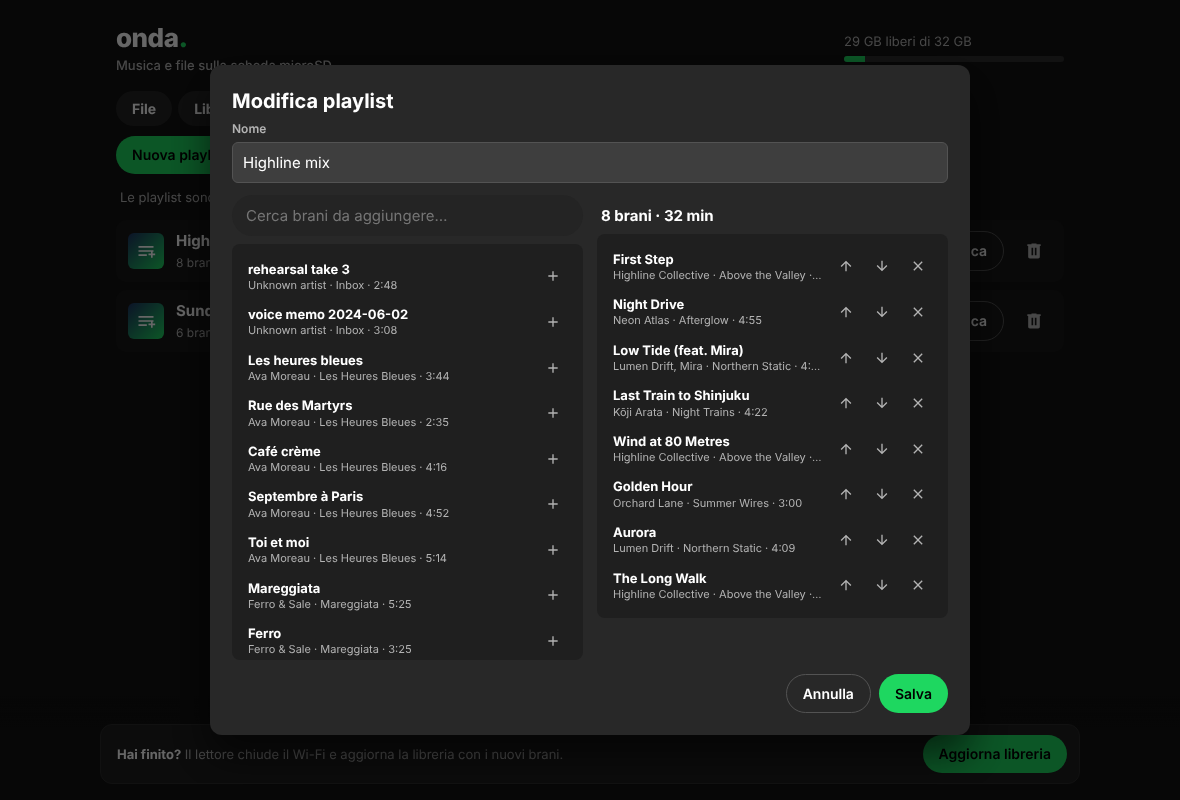Move Last Train to Shinjuku down
Viewport: 1180px width, 800px height.
coord(881,403)
